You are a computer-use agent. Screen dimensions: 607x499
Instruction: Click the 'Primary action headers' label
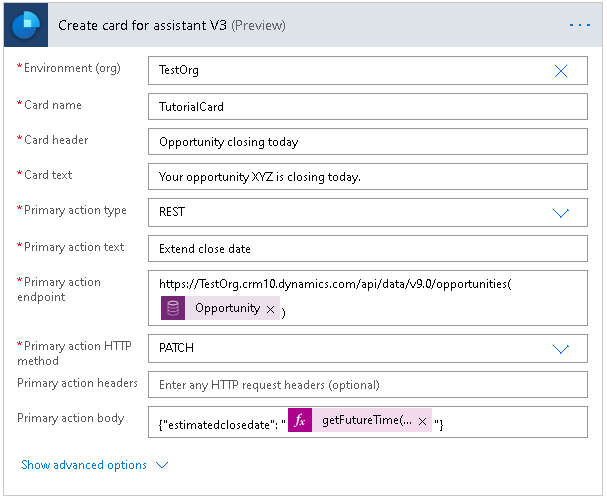click(x=77, y=383)
